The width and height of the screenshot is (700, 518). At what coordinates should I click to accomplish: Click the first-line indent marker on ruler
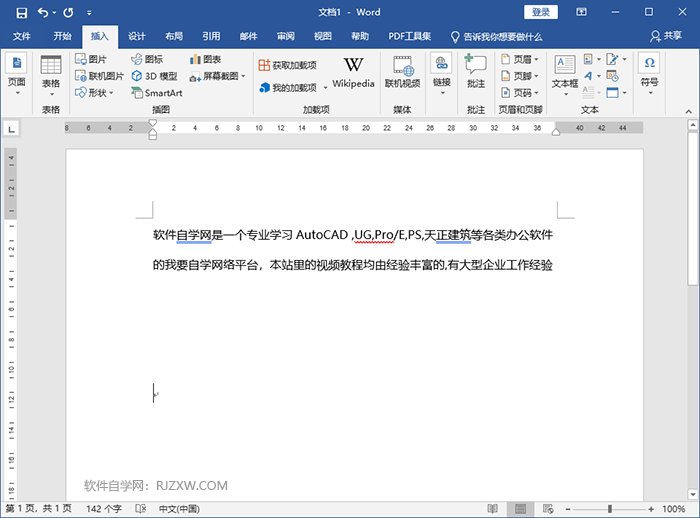click(153, 122)
